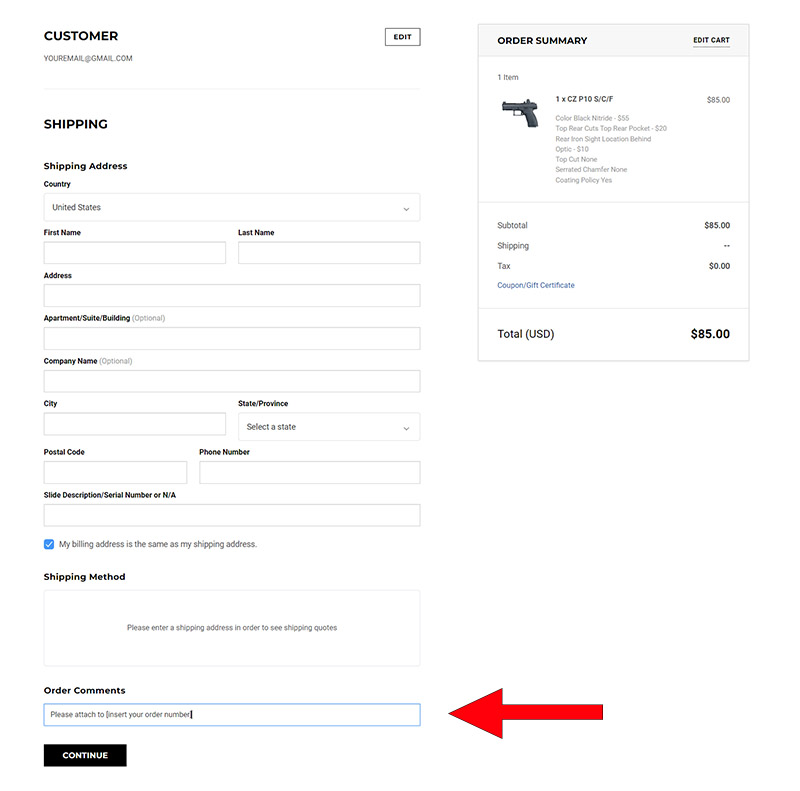Click the Address text field
Viewport: 800px width, 791px height.
point(231,296)
